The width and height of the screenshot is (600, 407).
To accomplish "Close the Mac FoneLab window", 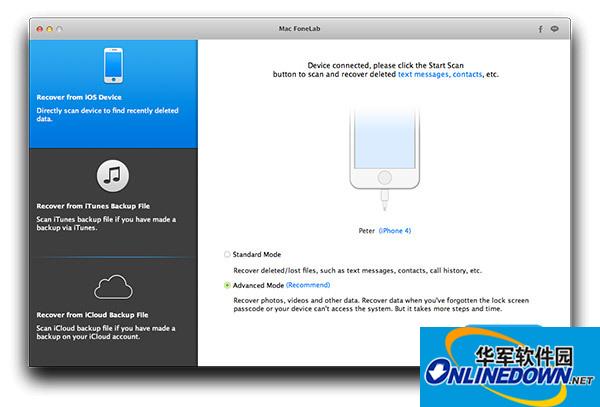I will [39, 29].
